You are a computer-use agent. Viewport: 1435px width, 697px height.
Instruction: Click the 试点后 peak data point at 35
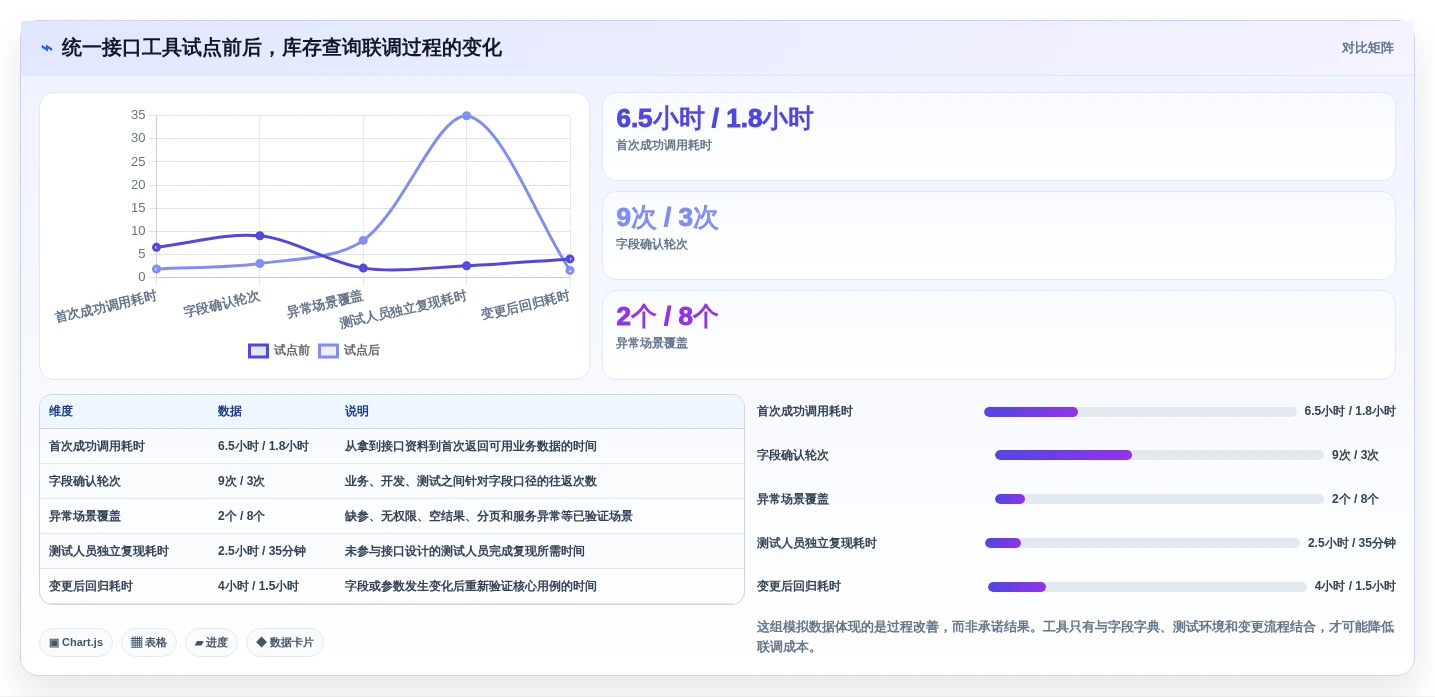pyautogui.click(x=466, y=116)
